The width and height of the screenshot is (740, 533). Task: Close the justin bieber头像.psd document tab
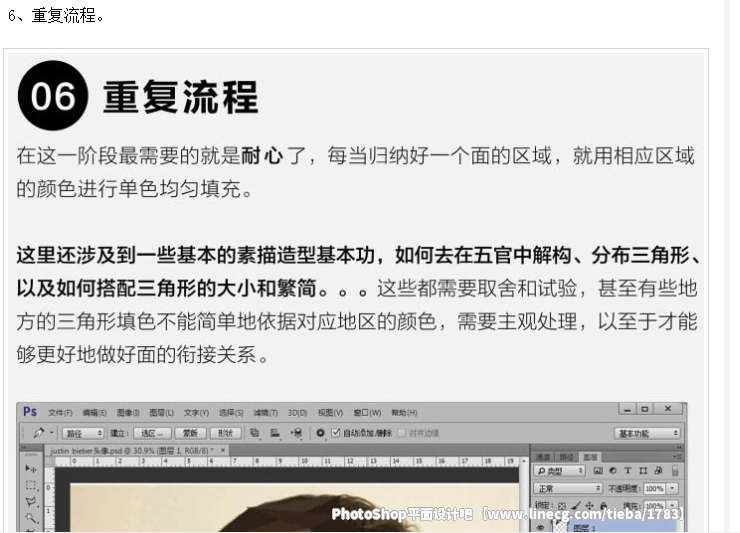(x=223, y=450)
